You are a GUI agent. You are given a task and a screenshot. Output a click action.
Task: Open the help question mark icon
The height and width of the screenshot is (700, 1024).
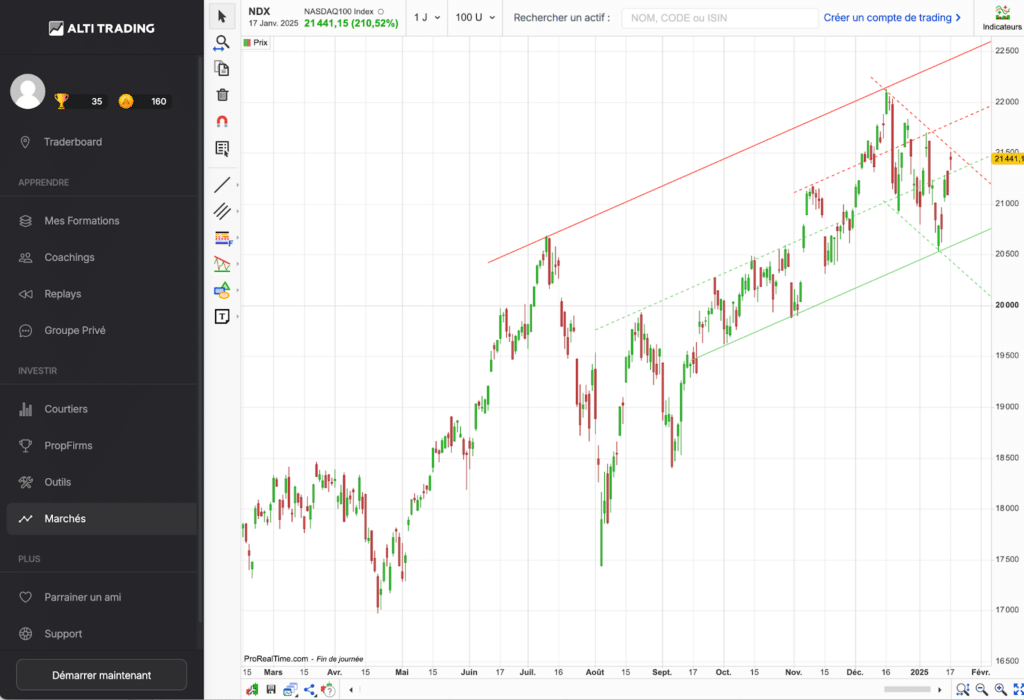click(x=328, y=690)
